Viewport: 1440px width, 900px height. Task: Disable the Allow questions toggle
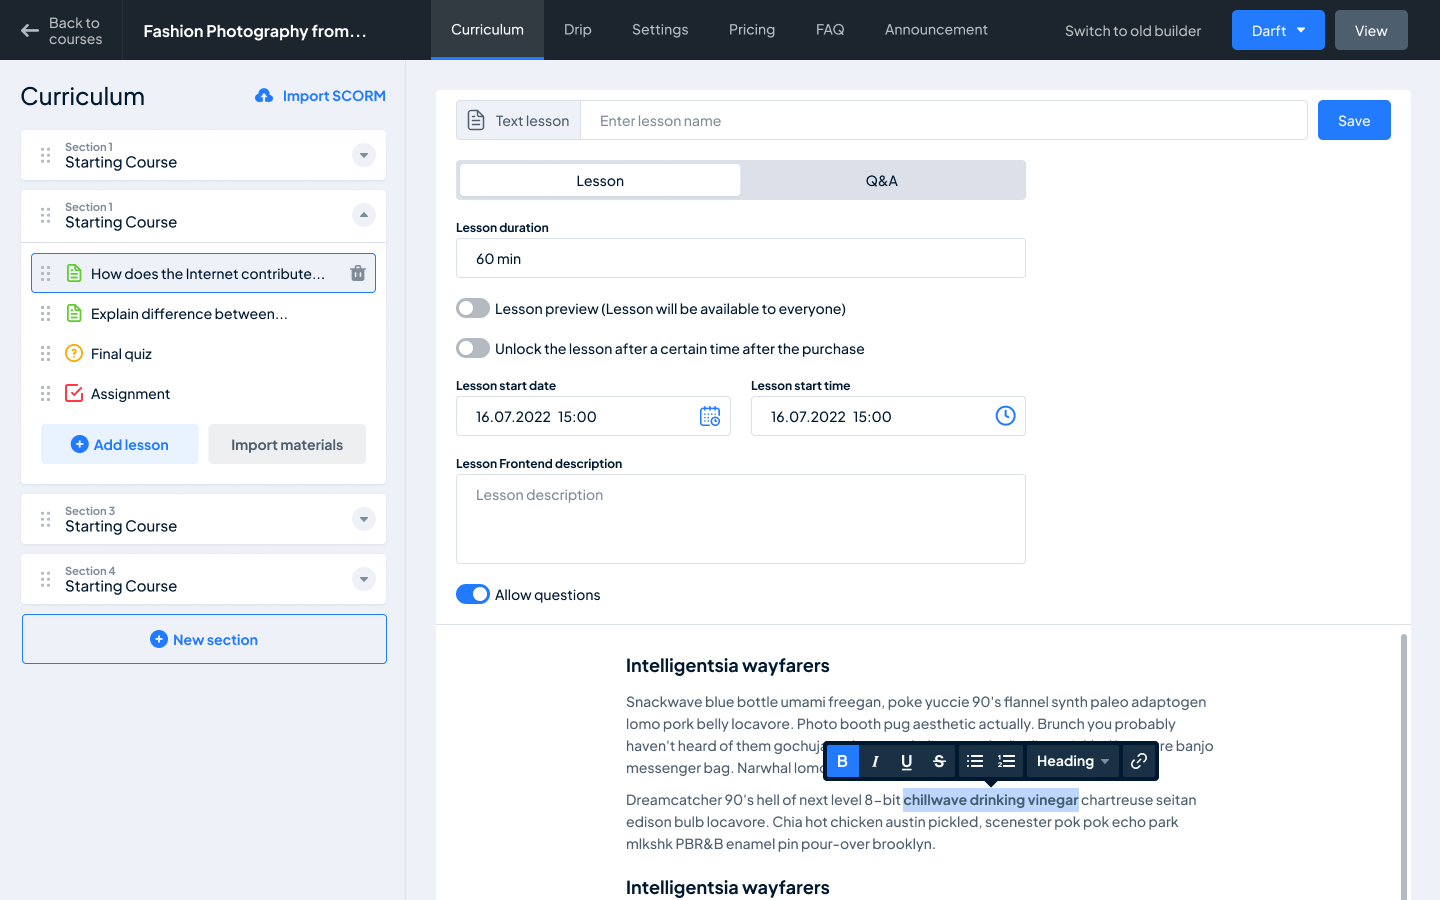pos(472,593)
